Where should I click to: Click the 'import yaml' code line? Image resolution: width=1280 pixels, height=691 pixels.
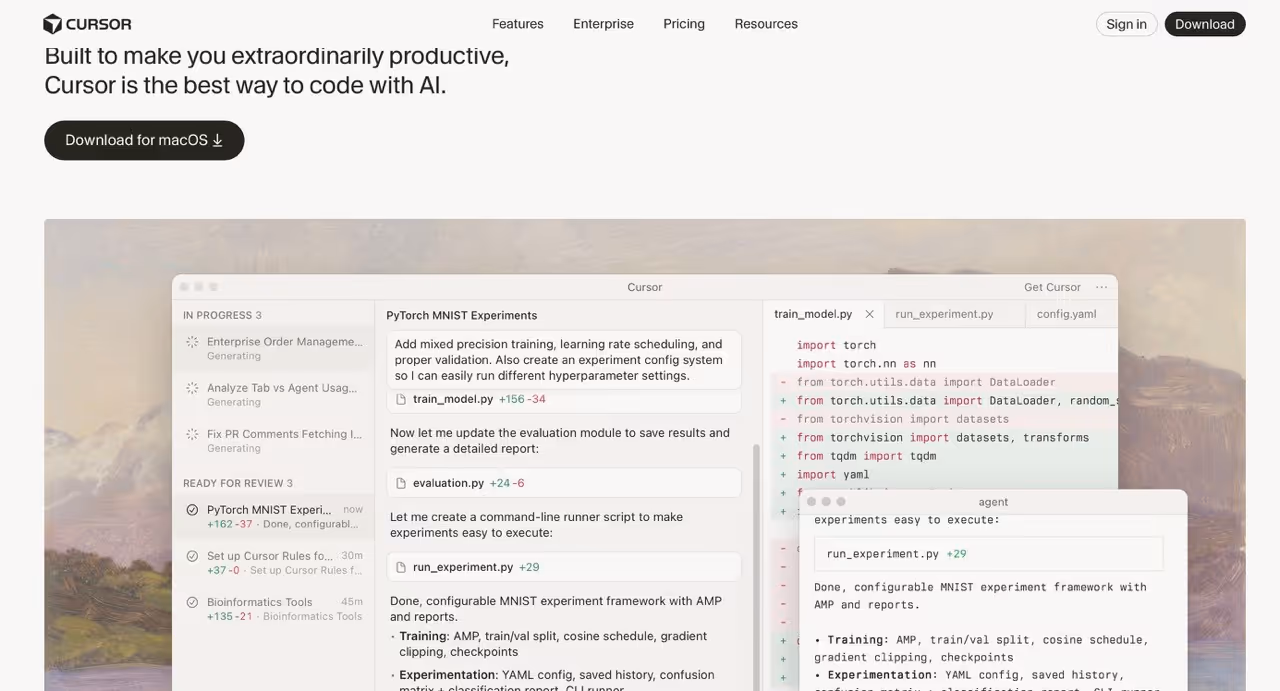point(833,475)
